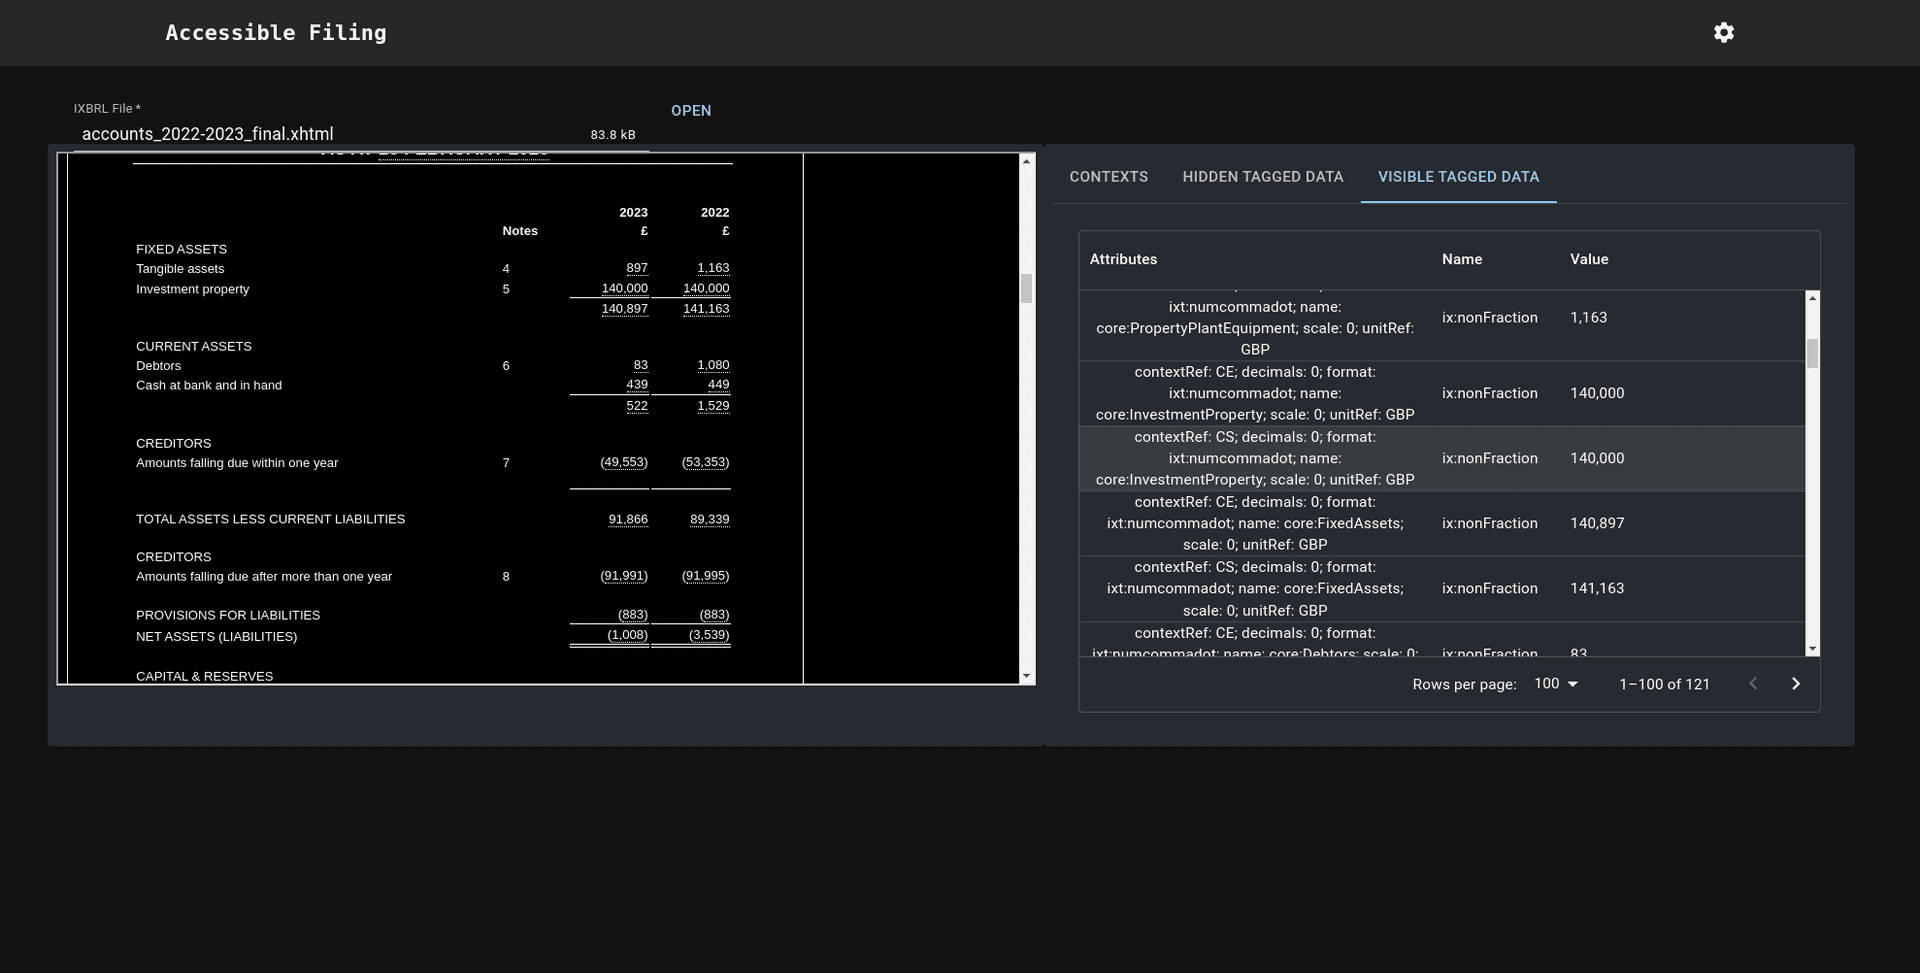Click the Name column header

pos(1462,259)
